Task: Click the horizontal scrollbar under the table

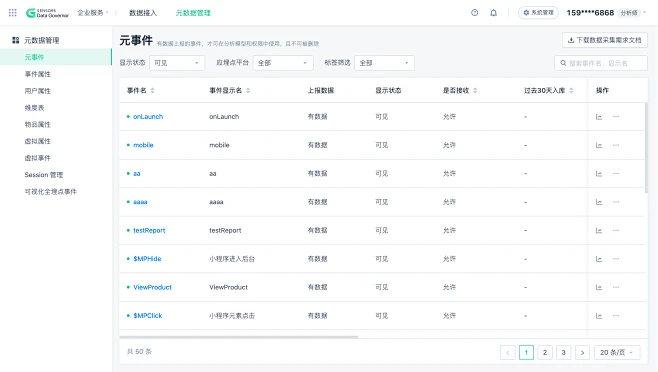Action: [238, 337]
